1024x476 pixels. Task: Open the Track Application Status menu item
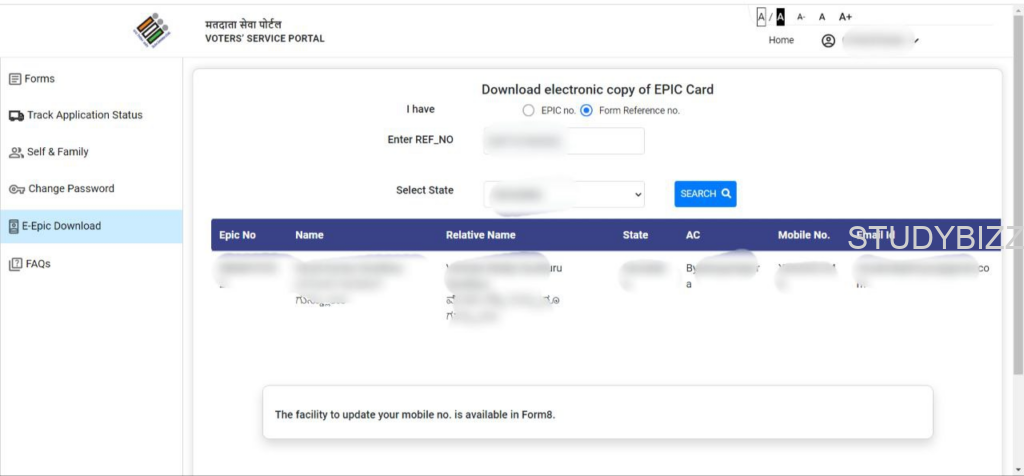(84, 116)
